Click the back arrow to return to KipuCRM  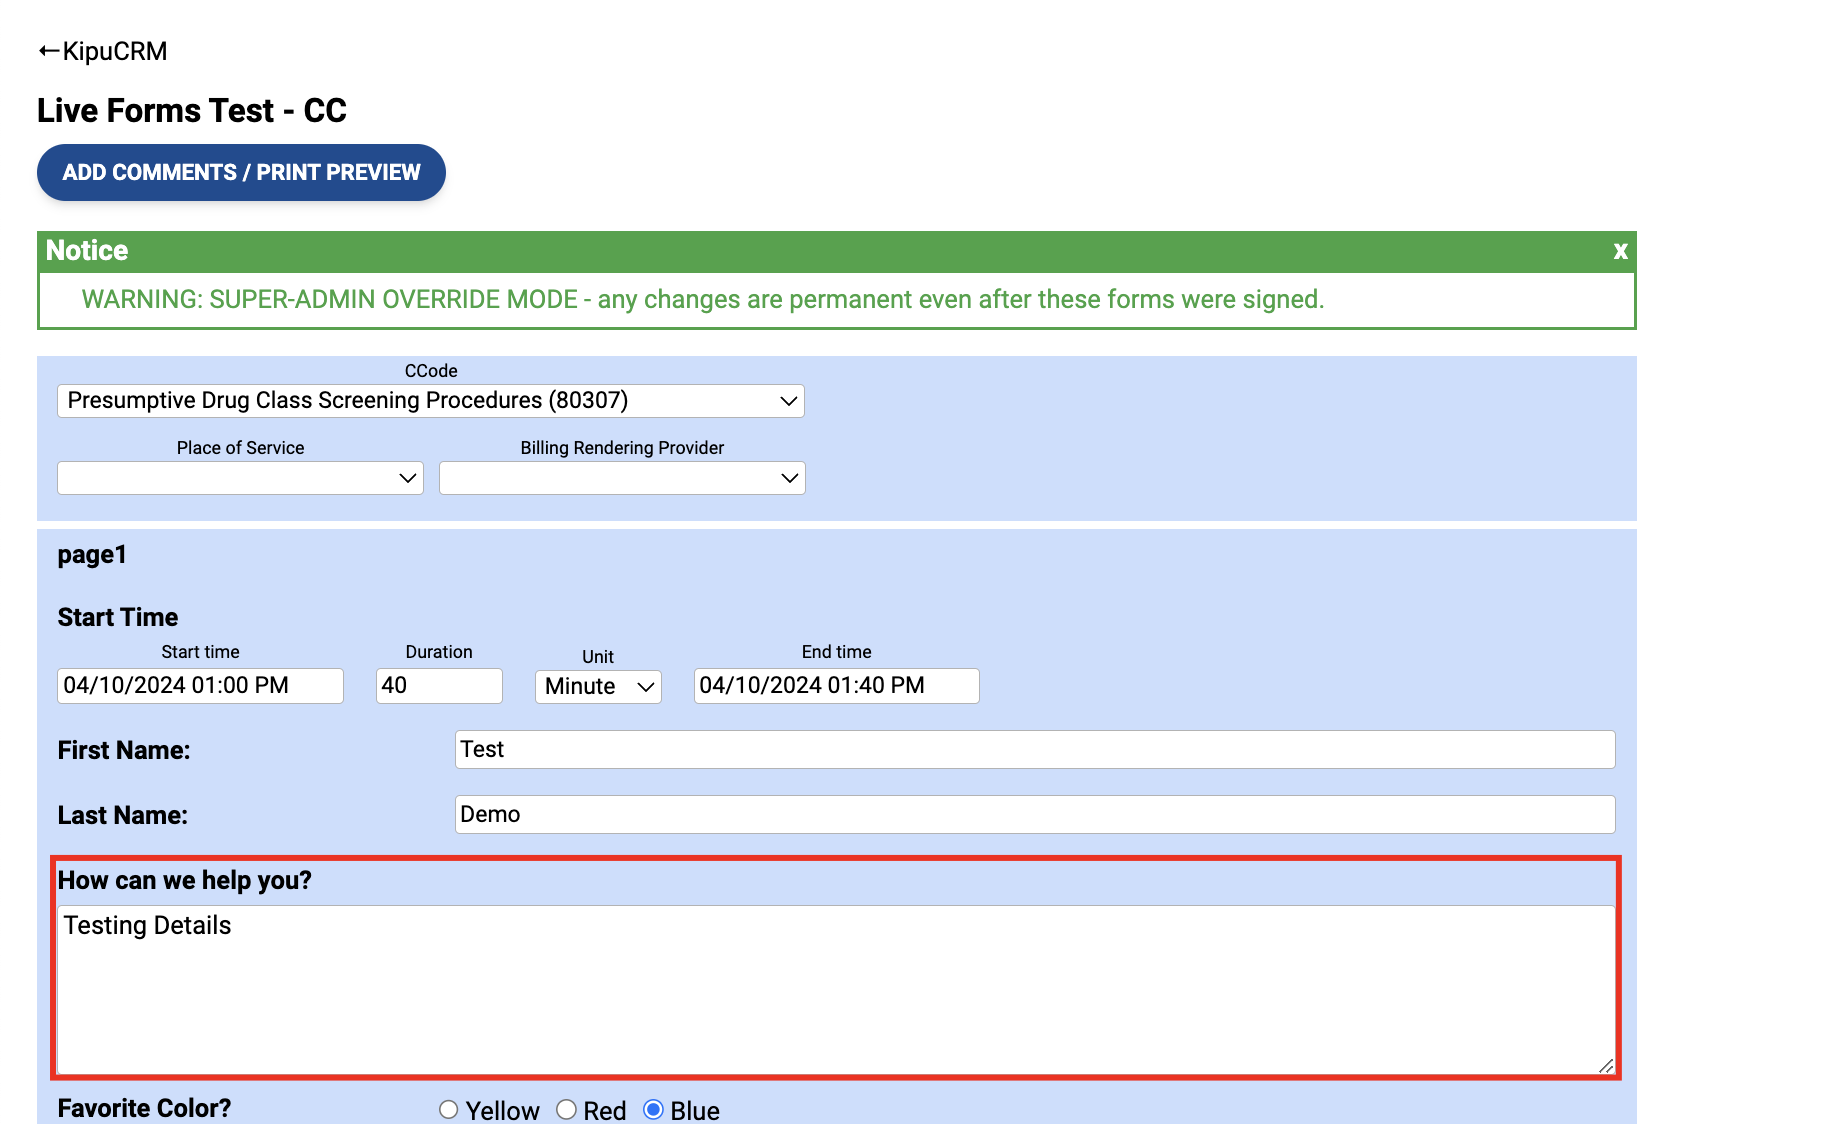(x=46, y=49)
